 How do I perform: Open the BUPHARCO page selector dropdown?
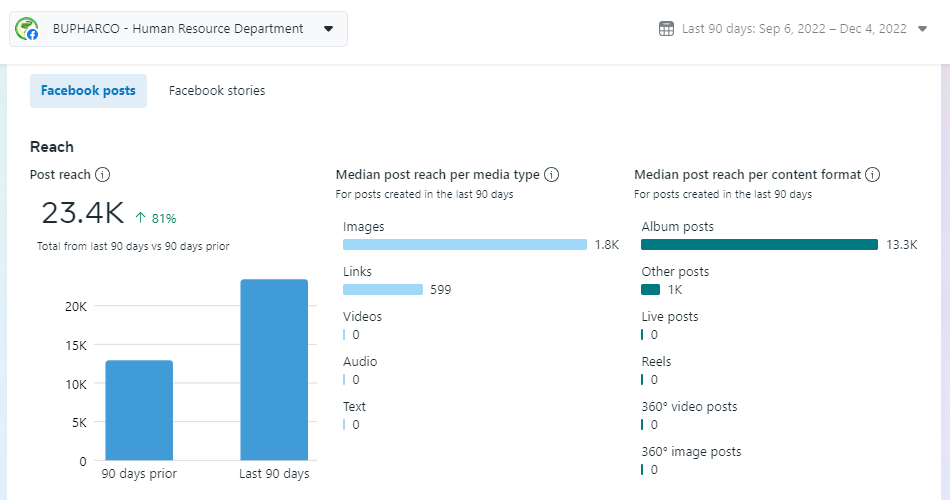click(x=179, y=29)
